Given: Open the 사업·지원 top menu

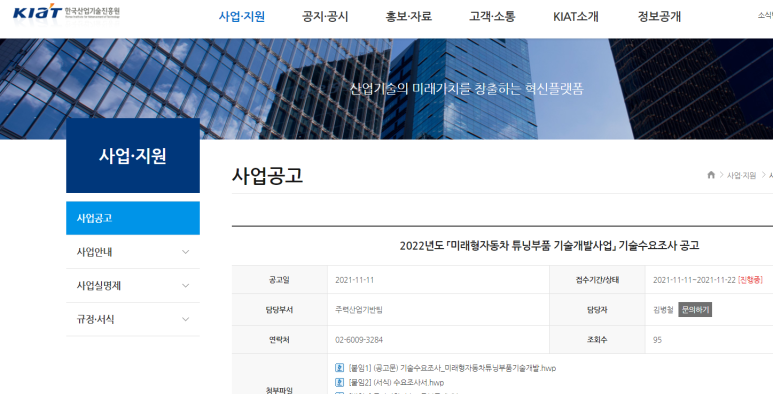Looking at the screenshot, I should point(242,16).
